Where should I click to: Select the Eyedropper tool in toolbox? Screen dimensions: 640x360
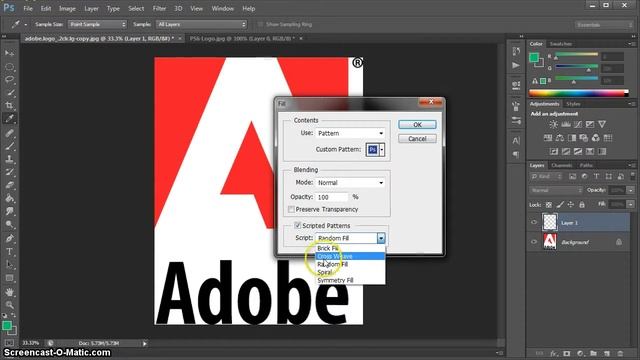9,119
